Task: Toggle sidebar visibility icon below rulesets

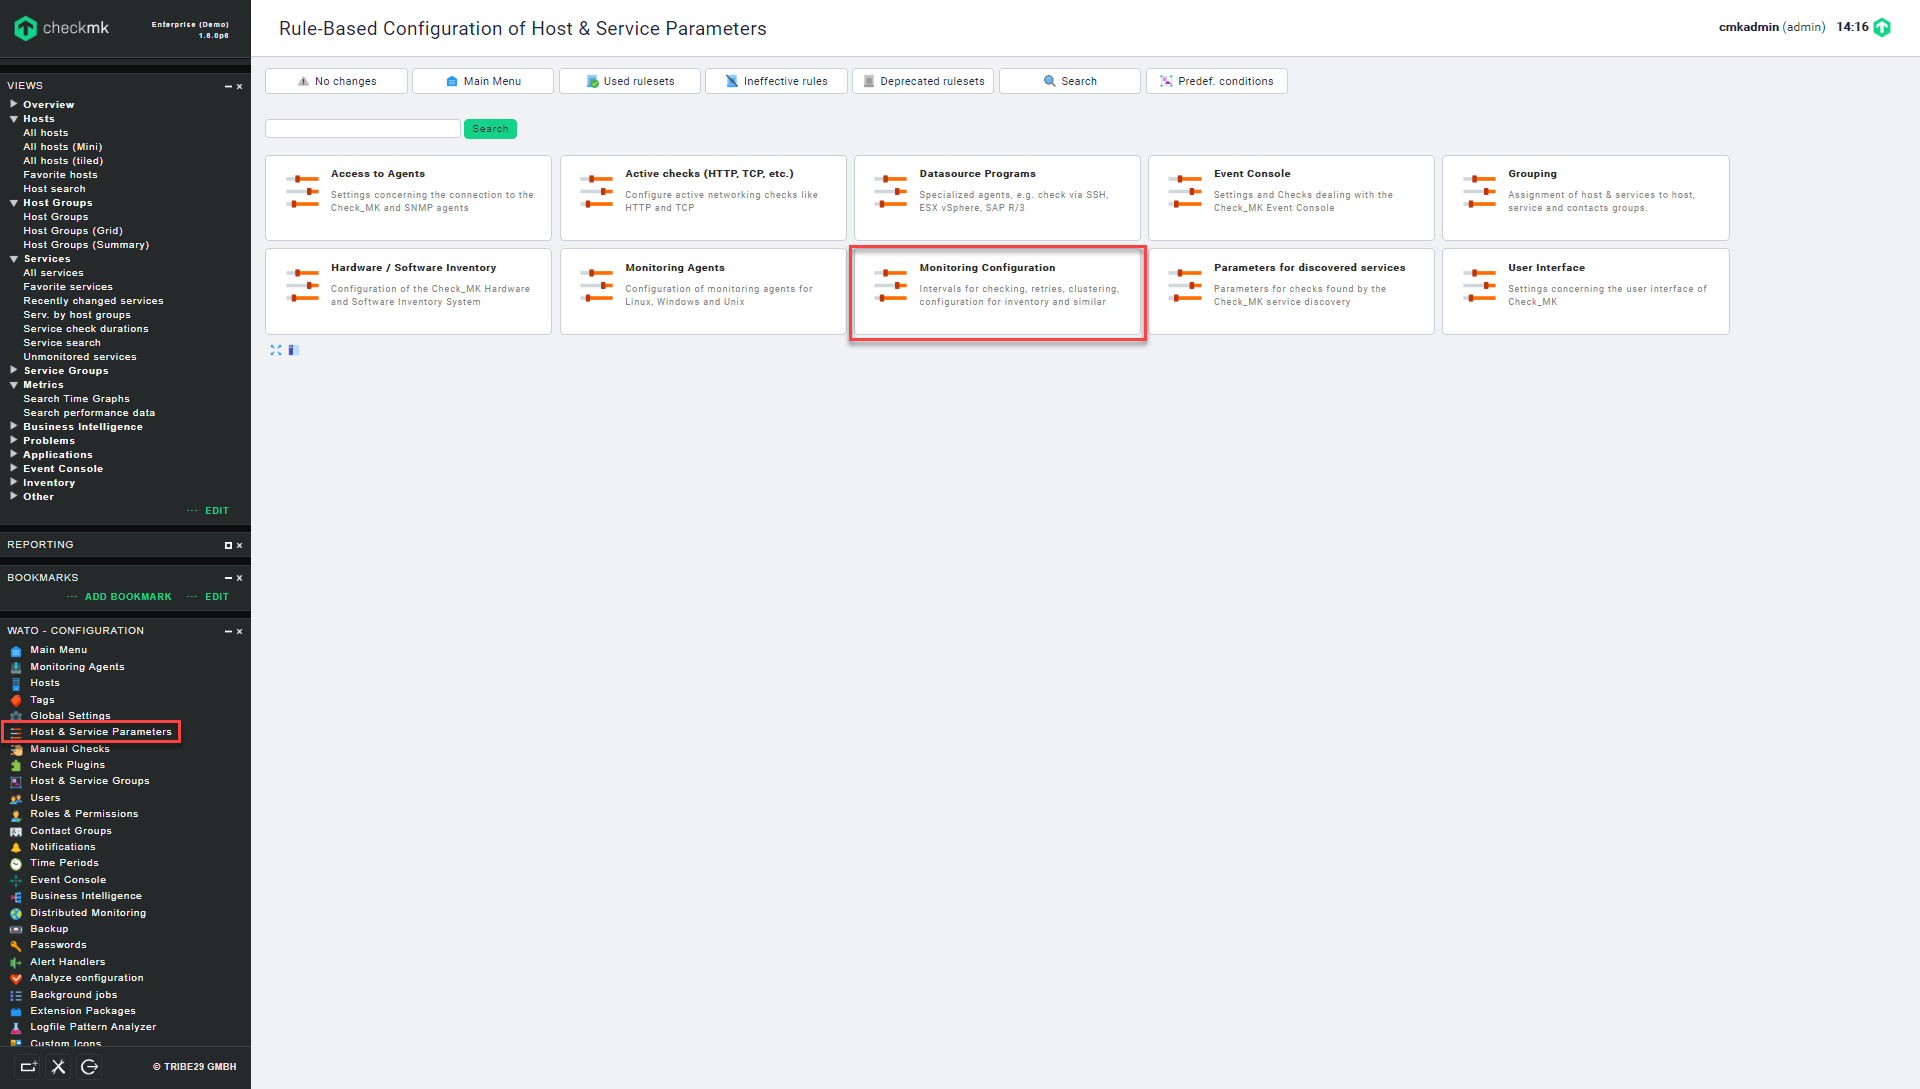Action: point(293,350)
